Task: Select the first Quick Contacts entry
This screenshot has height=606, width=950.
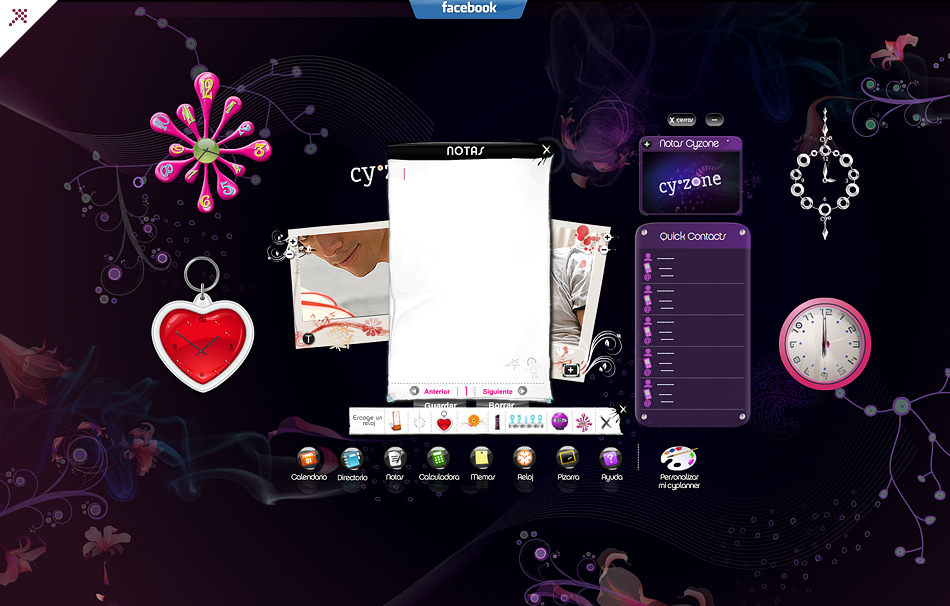Action: (x=693, y=267)
